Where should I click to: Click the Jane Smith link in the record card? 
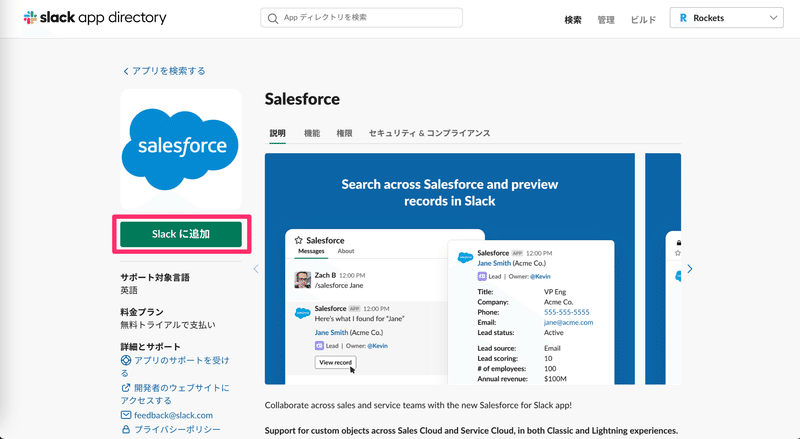[494, 263]
